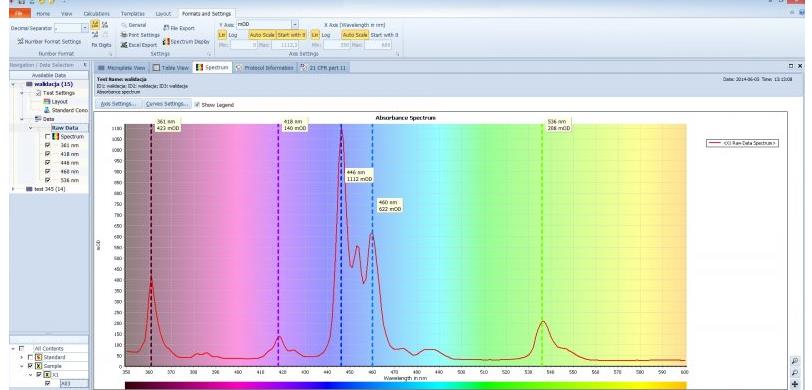Open the Excel Export settings
The height and width of the screenshot is (390, 812).
138,45
